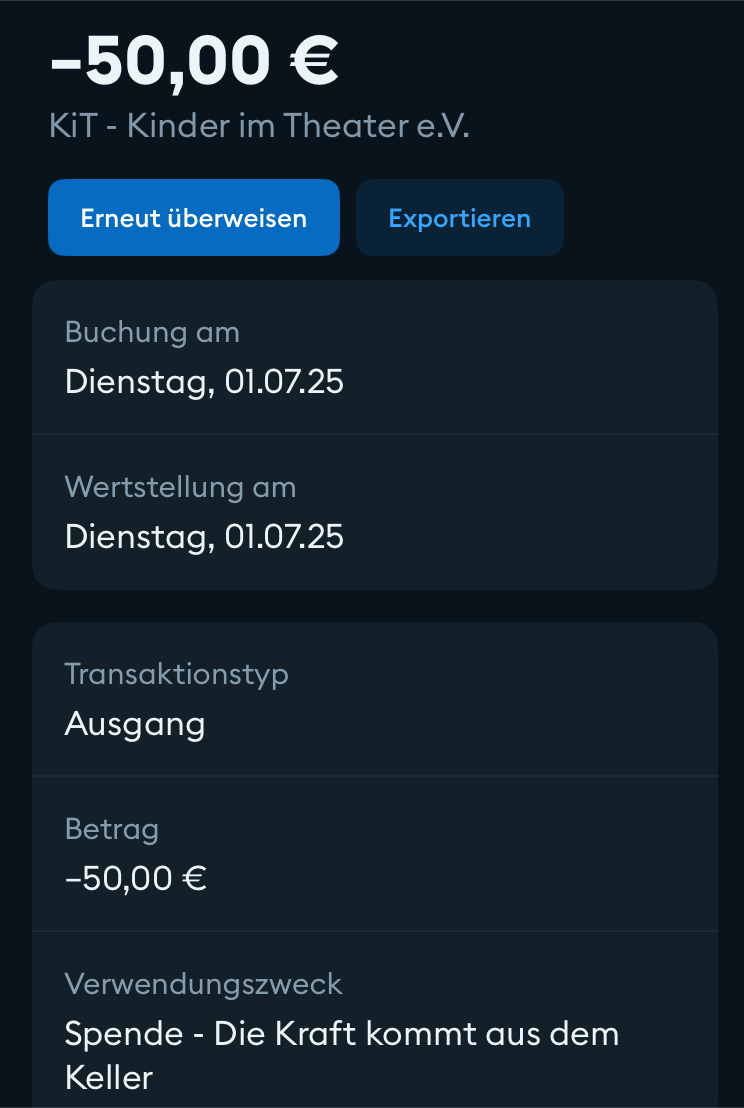Image resolution: width=744 pixels, height=1108 pixels.
Task: Click the Erneut überweisen button
Action: [x=194, y=218]
